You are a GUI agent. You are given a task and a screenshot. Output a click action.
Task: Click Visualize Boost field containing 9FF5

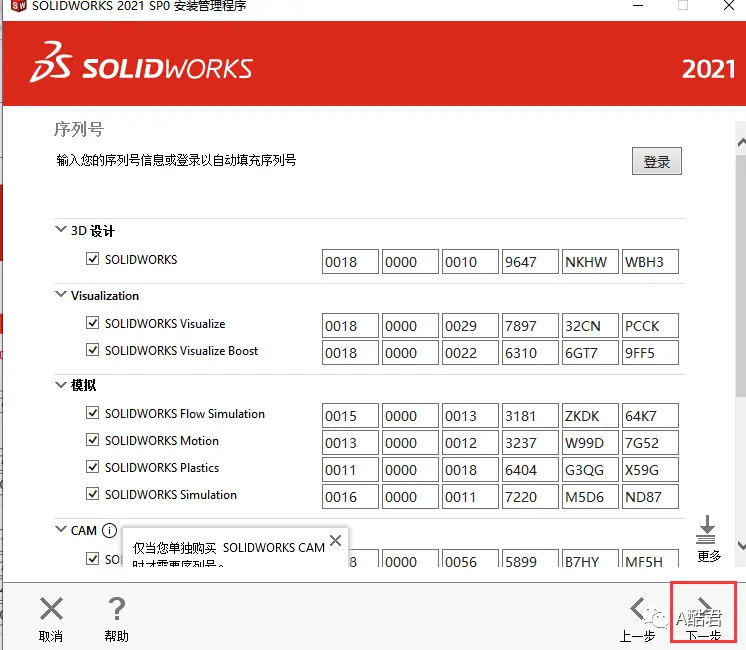pos(650,353)
